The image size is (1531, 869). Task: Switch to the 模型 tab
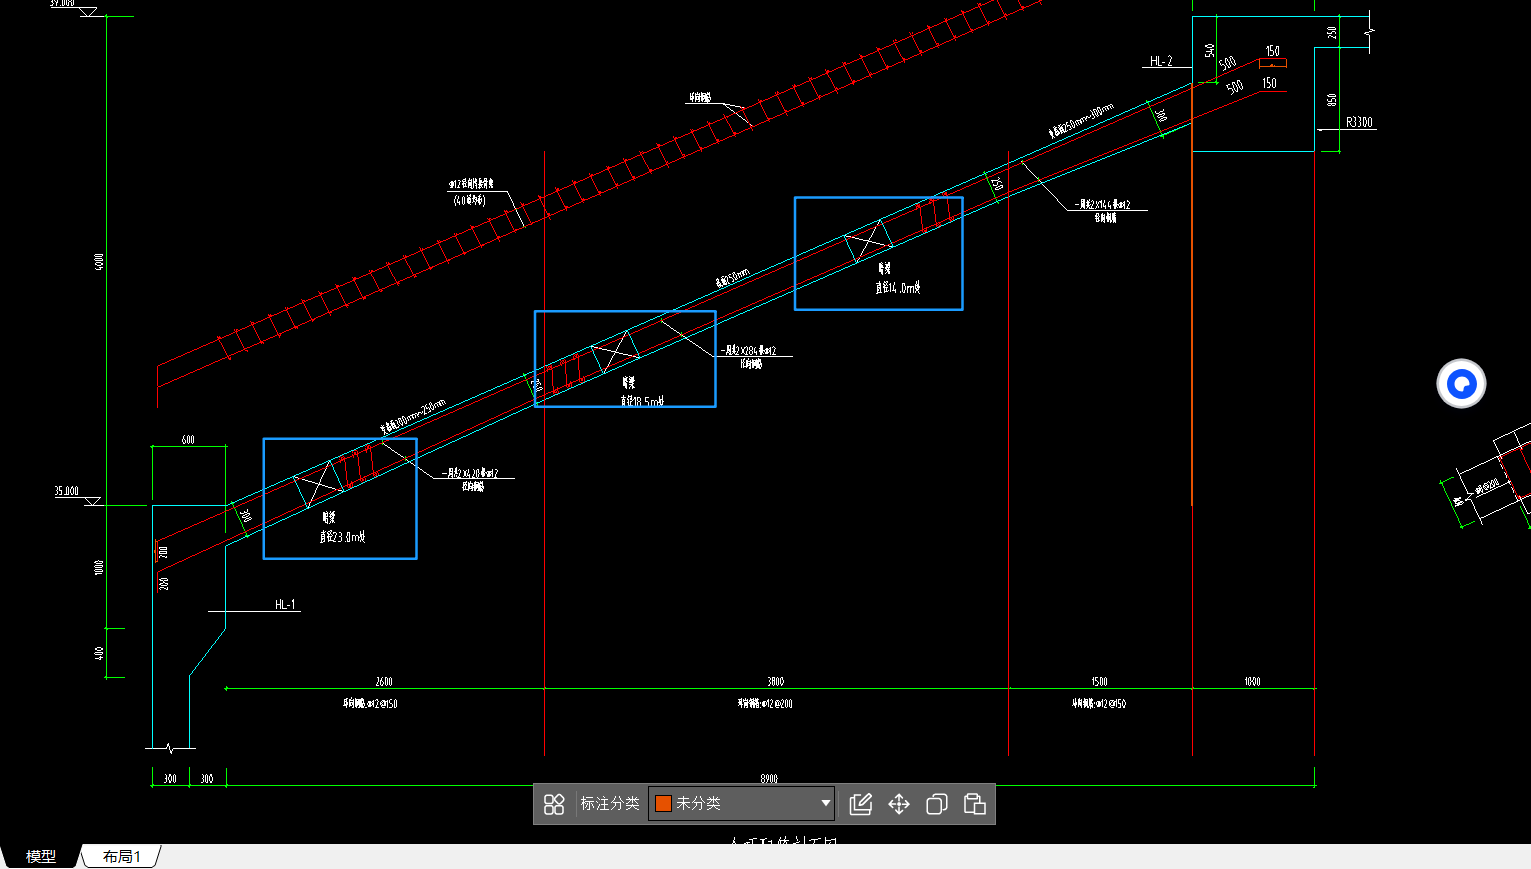tap(41, 857)
